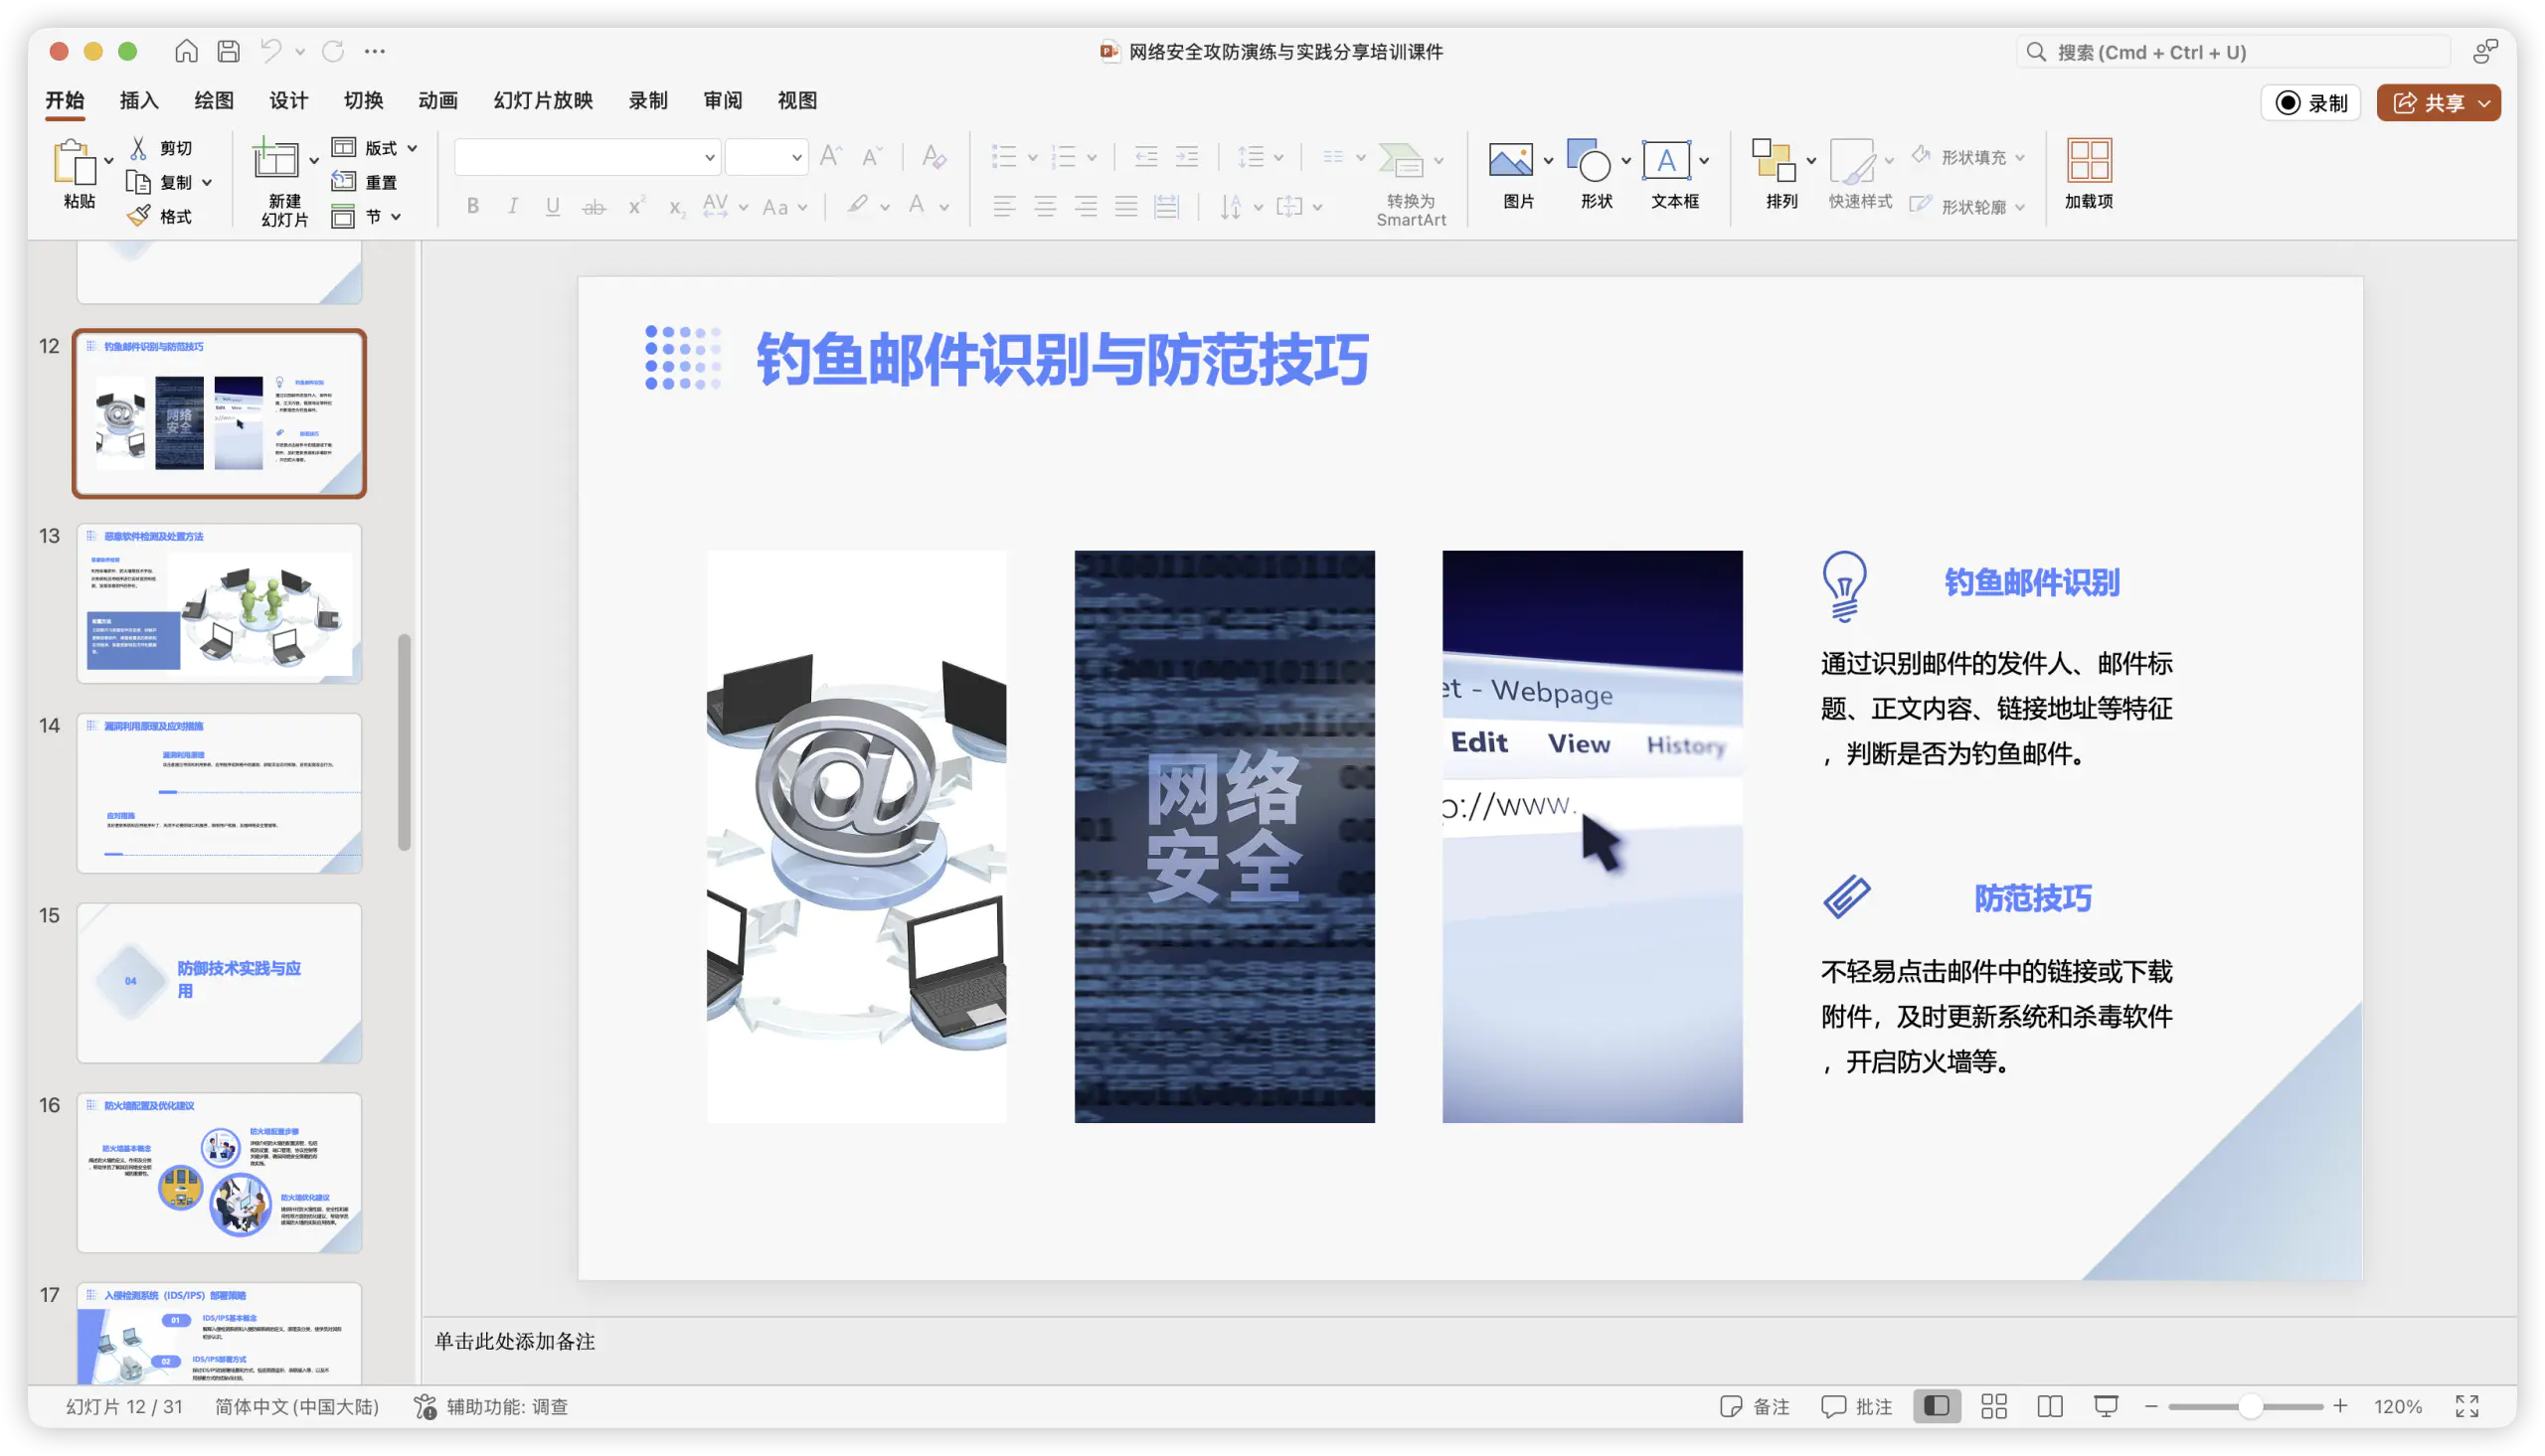This screenshot has height=1456, width=2545.
Task: Open reading view from status bar
Action: click(2050, 1407)
